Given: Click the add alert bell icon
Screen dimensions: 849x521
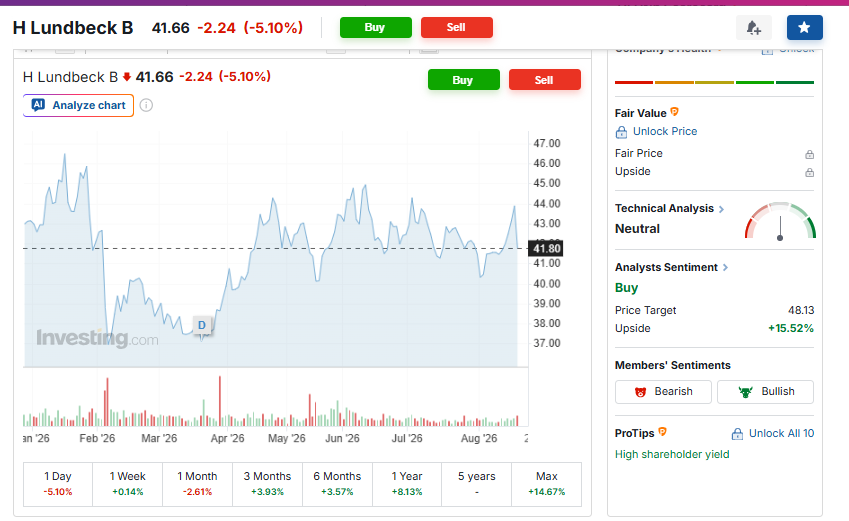Looking at the screenshot, I should 753,28.
